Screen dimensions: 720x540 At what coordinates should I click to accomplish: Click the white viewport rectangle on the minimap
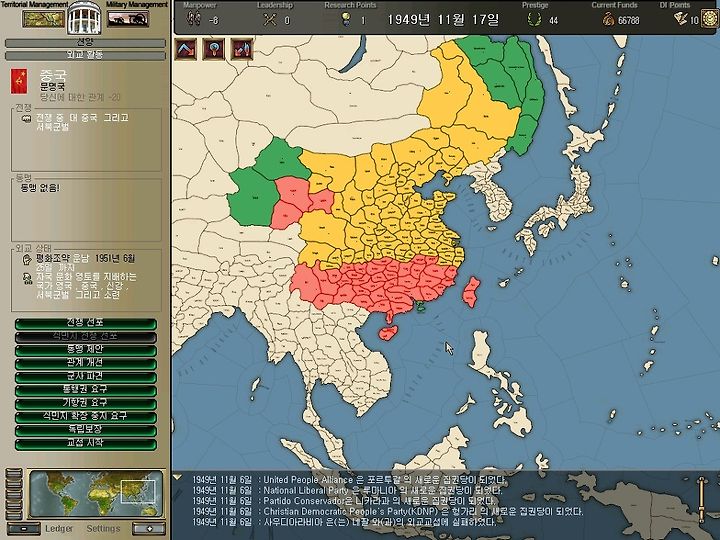point(138,492)
